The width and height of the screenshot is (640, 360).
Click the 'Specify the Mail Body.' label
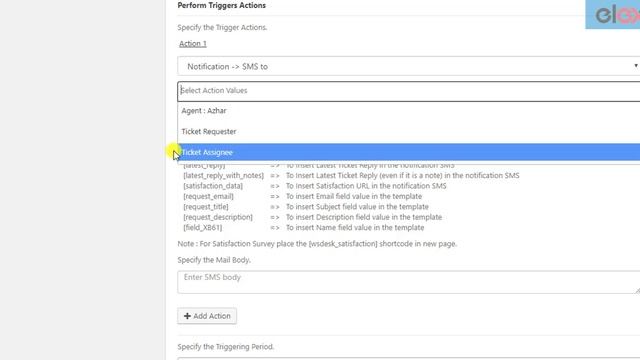(214, 260)
